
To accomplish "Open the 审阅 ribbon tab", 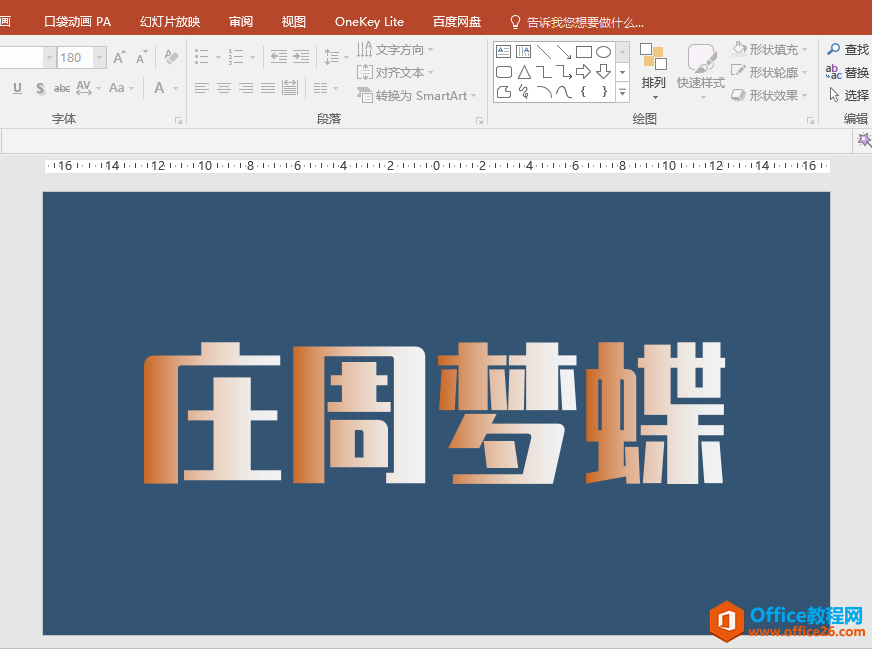I will [x=241, y=21].
